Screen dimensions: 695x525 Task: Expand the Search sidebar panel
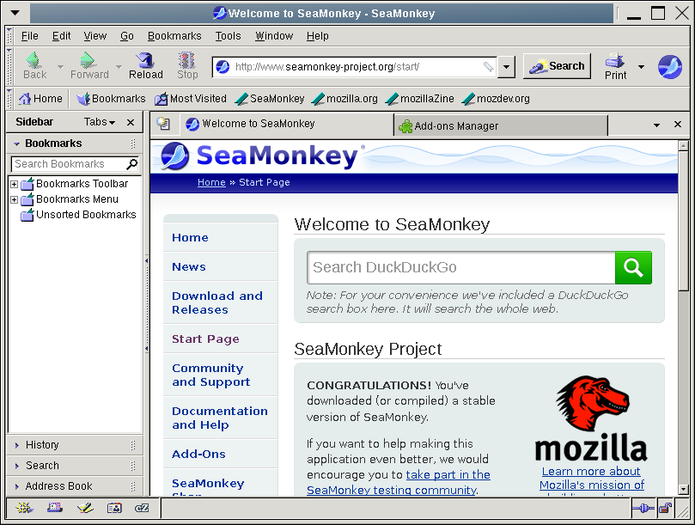coord(74,466)
